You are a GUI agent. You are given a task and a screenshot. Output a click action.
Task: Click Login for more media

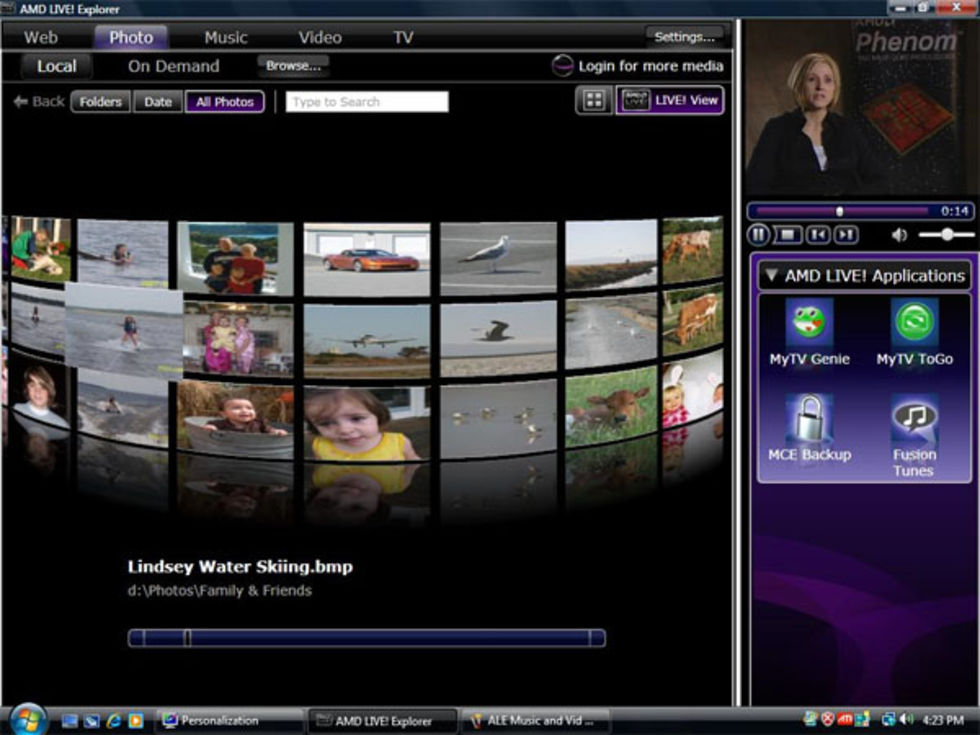coord(637,67)
